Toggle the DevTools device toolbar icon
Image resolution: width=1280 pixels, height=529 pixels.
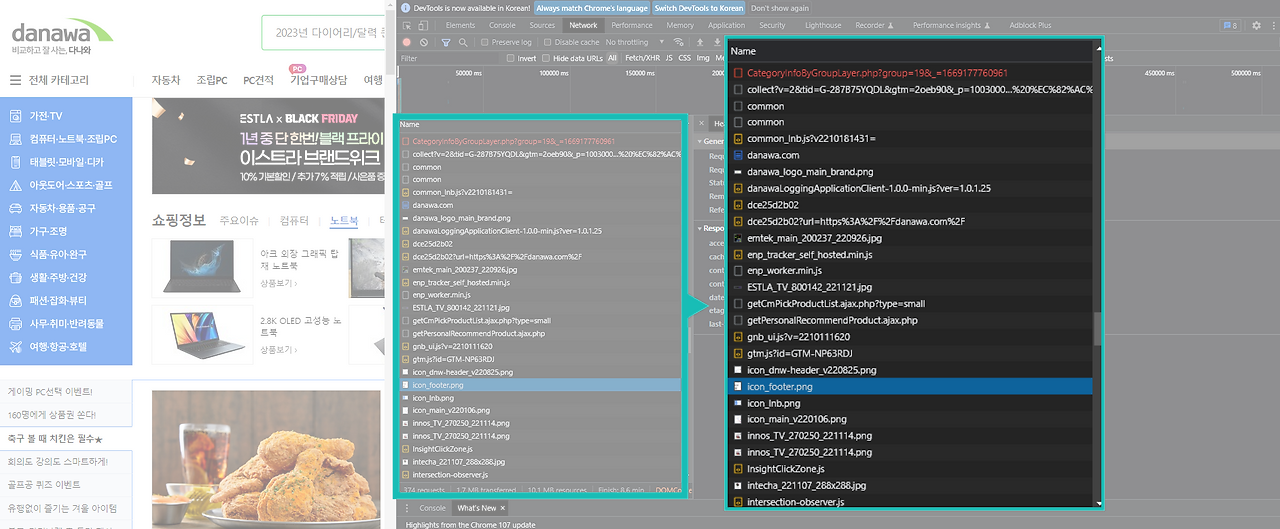[425, 25]
